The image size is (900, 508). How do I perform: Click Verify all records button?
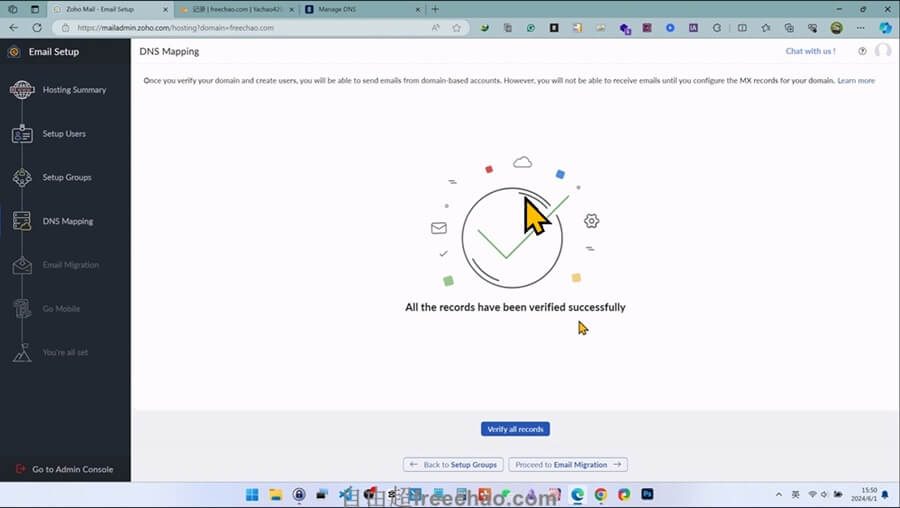pos(515,429)
